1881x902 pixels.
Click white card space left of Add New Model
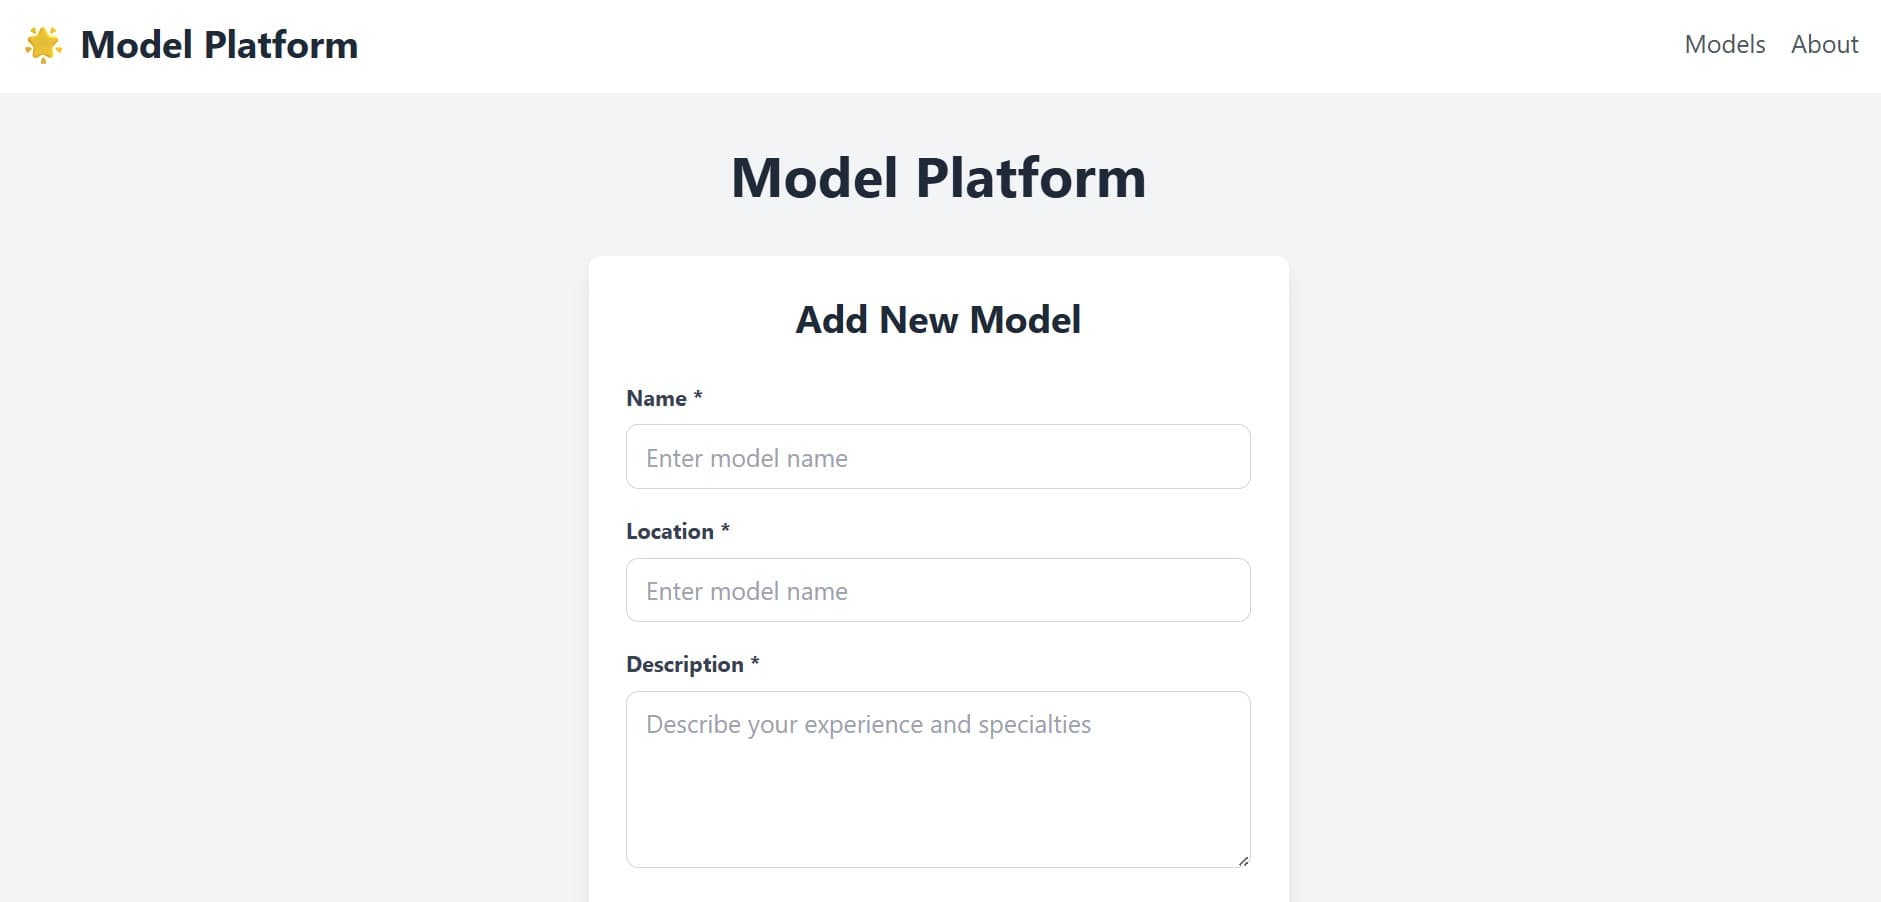(x=690, y=320)
